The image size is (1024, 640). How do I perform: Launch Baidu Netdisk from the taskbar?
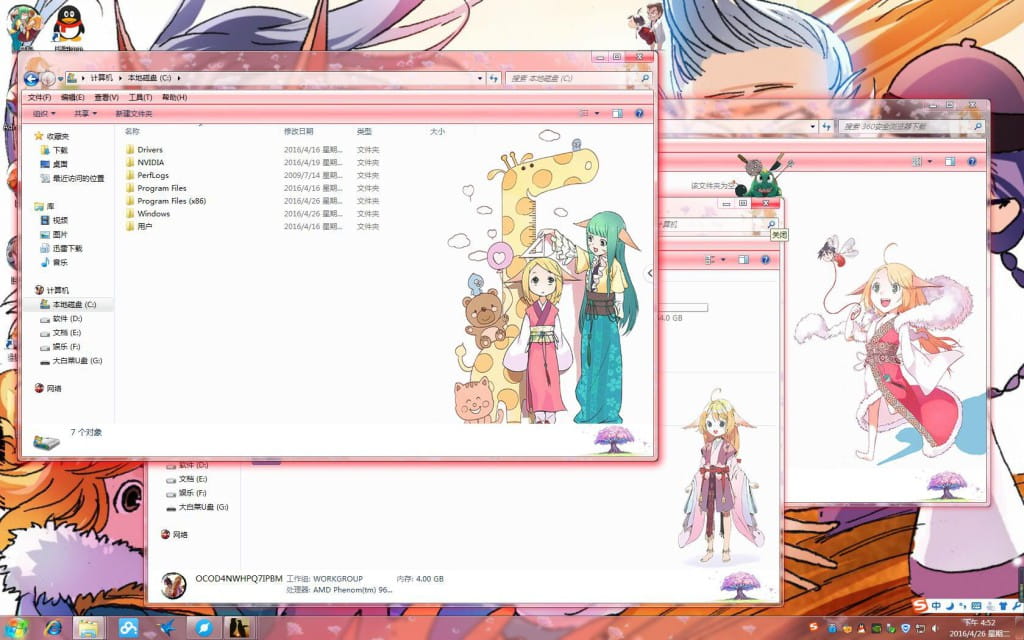point(128,628)
